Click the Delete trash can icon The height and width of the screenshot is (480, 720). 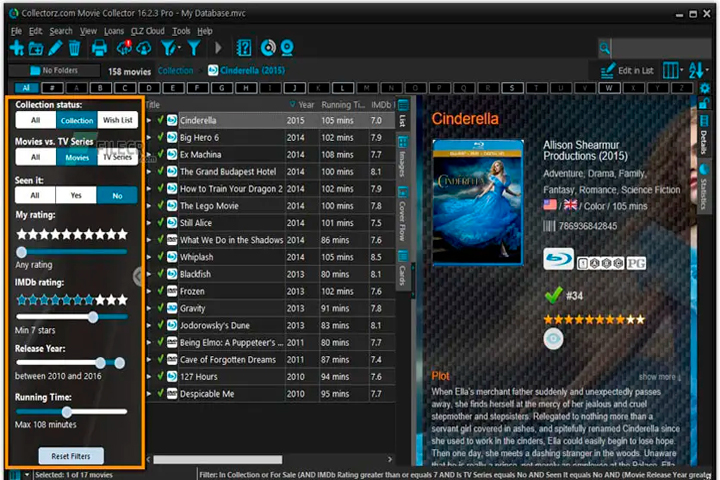(x=74, y=48)
